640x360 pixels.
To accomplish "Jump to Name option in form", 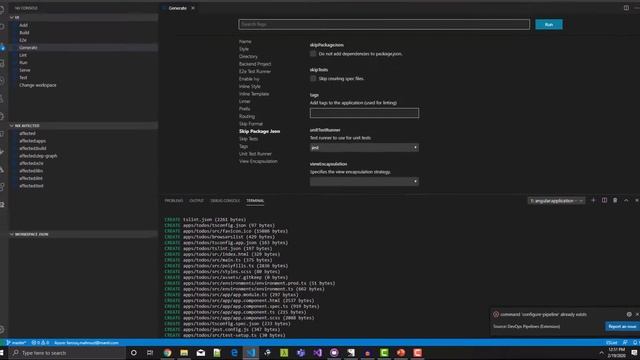I will tap(245, 42).
